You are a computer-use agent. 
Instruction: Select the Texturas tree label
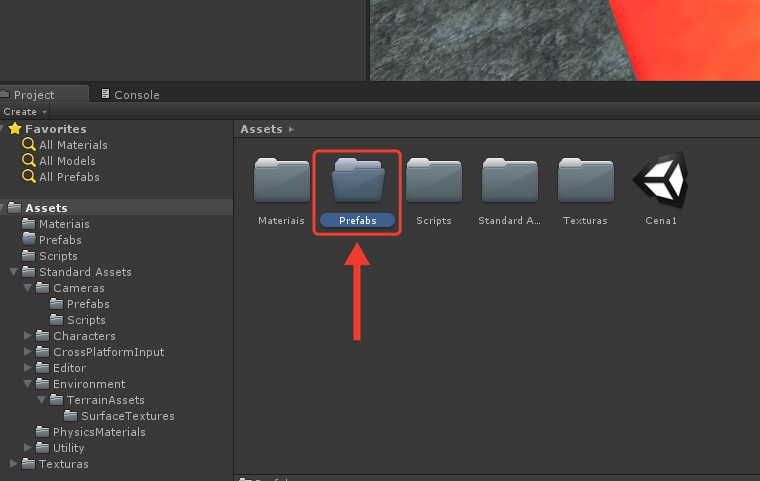tap(64, 464)
